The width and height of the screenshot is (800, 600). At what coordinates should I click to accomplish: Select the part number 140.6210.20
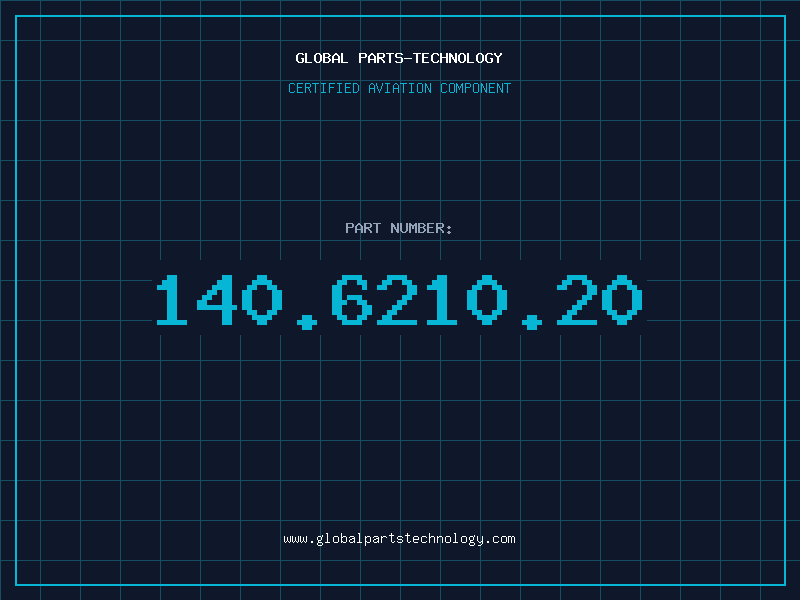click(399, 301)
